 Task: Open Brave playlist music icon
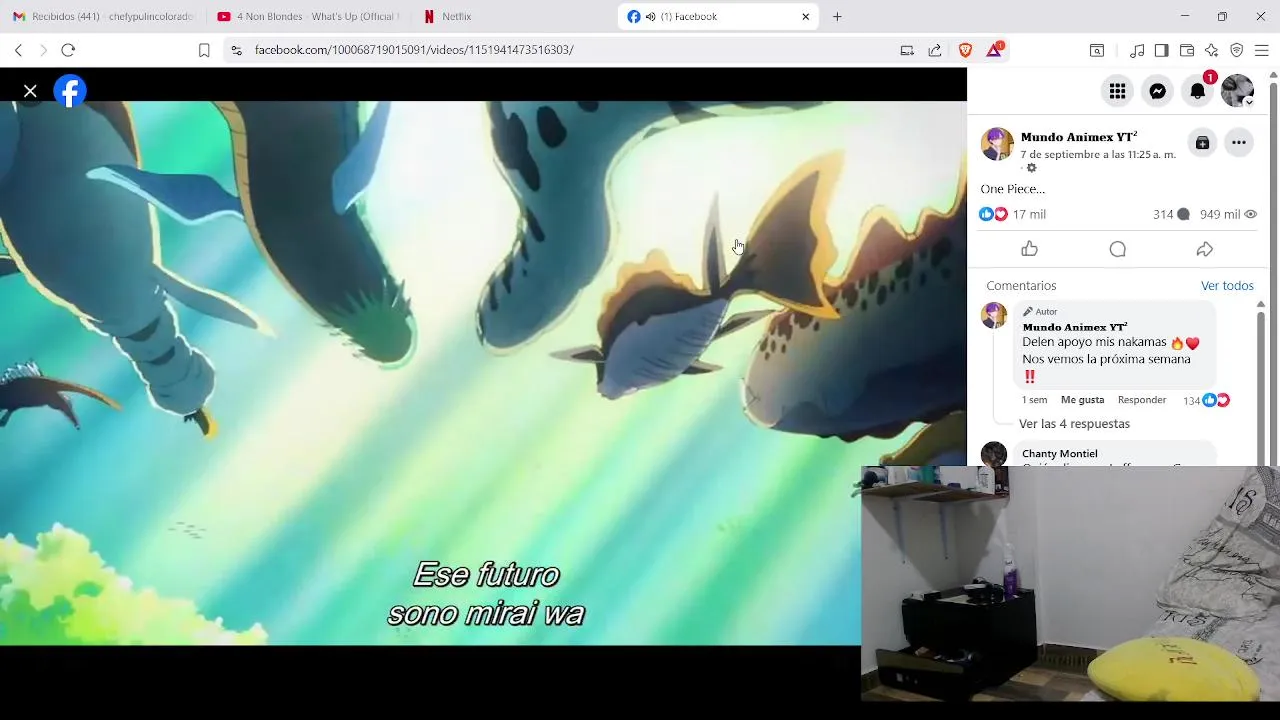1137,50
